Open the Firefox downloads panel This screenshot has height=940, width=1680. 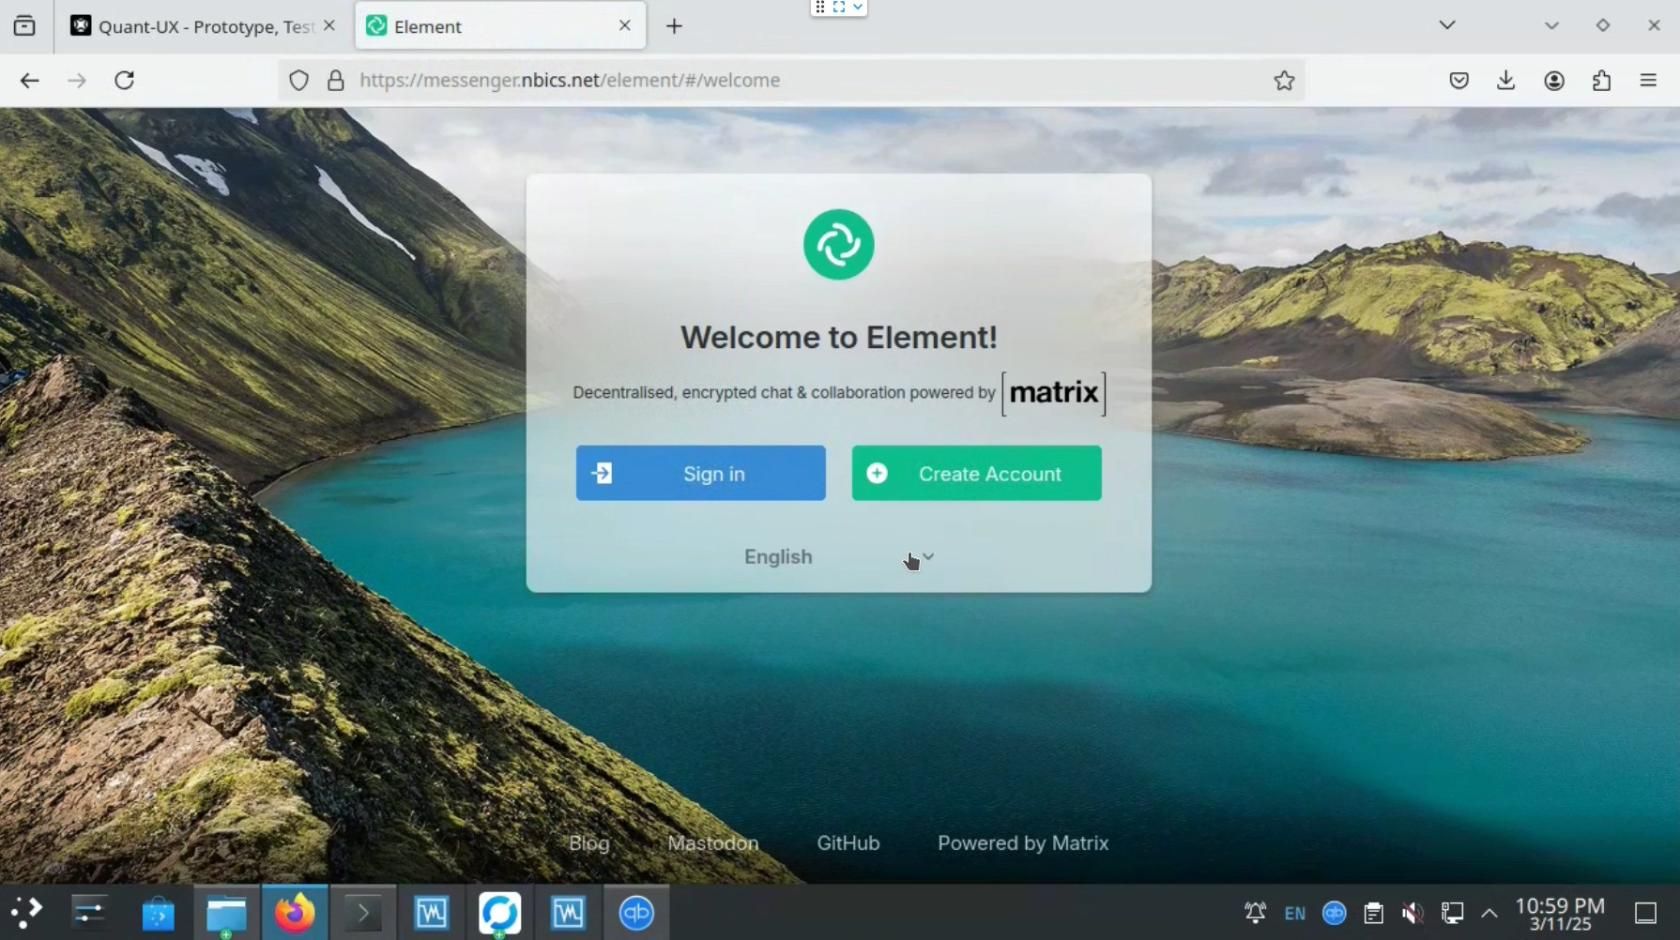[1506, 80]
